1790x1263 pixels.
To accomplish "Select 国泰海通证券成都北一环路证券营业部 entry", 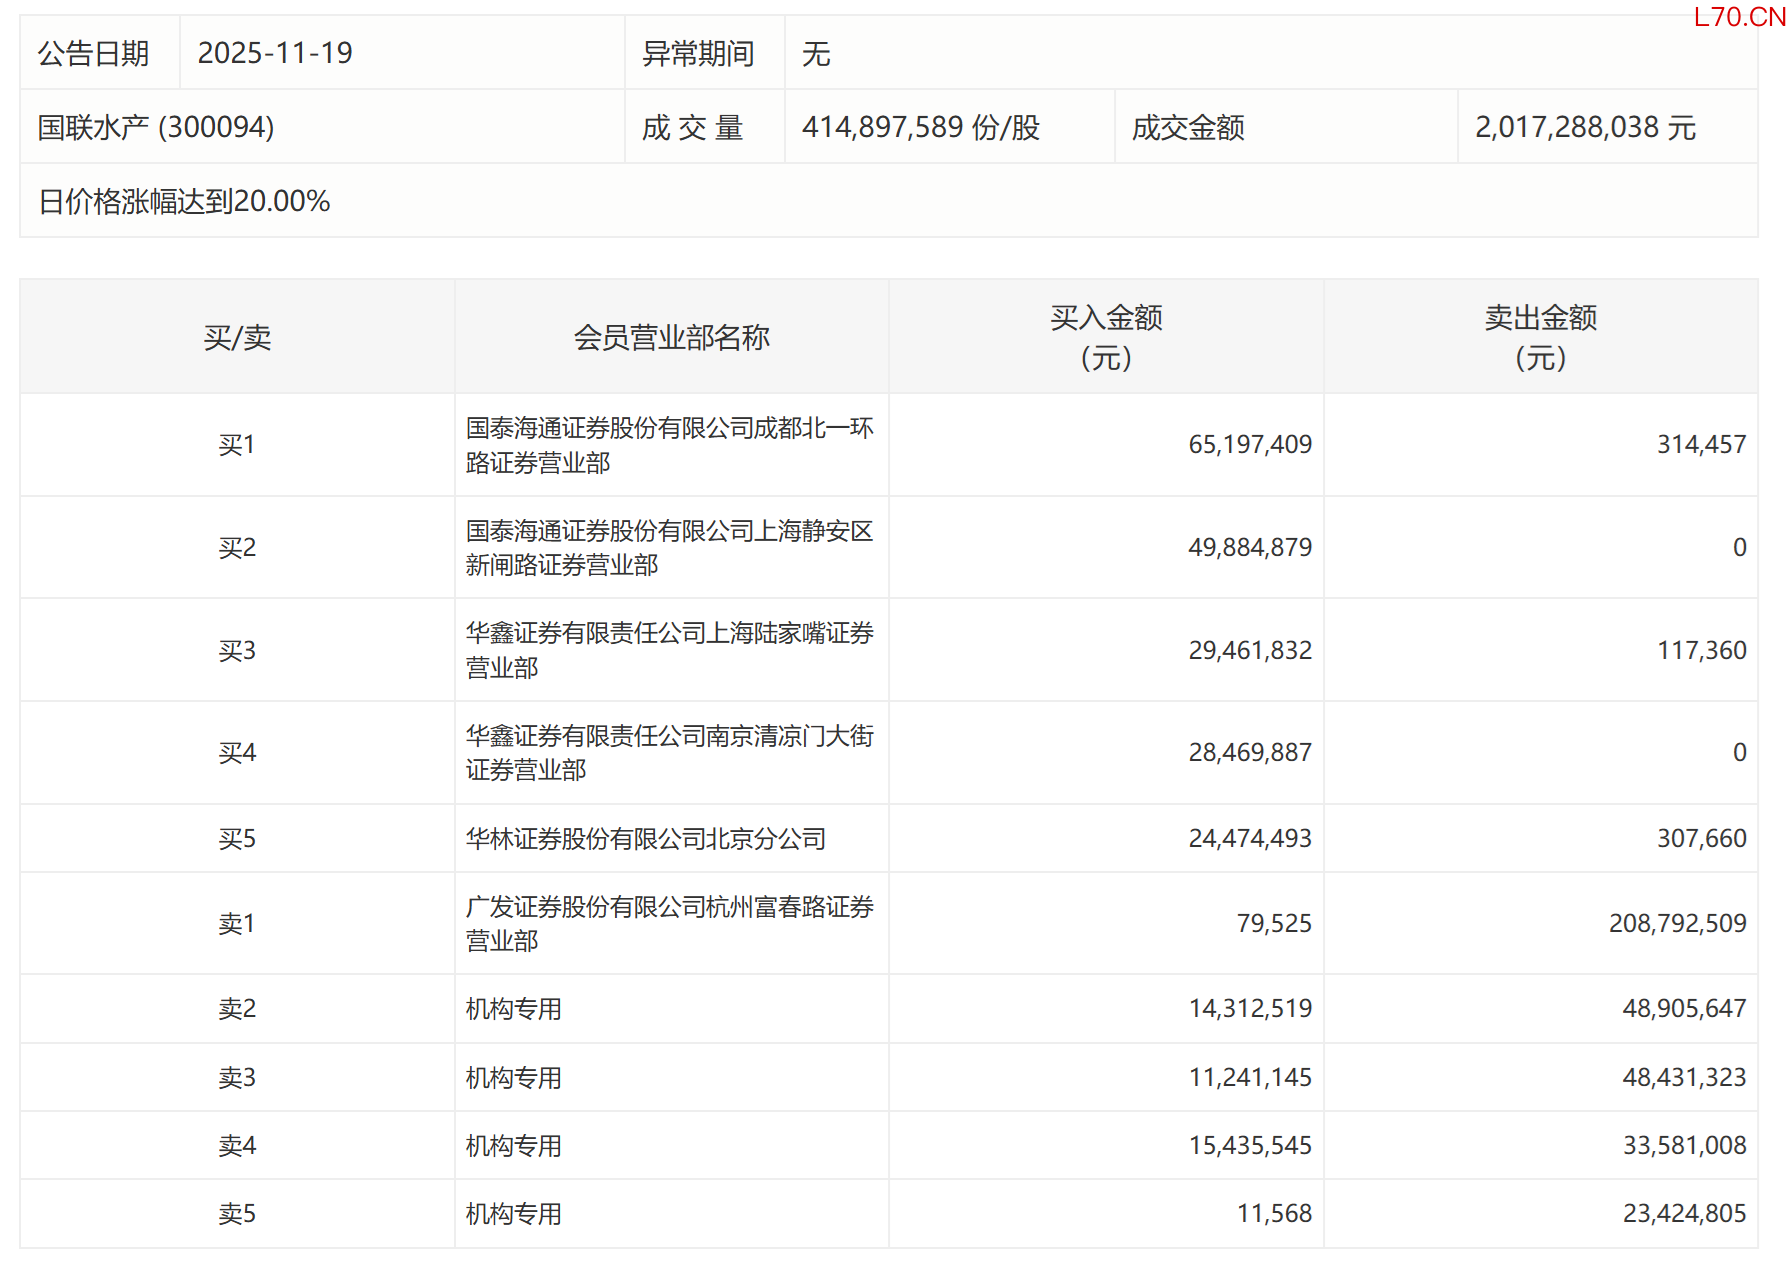I will 669,445.
